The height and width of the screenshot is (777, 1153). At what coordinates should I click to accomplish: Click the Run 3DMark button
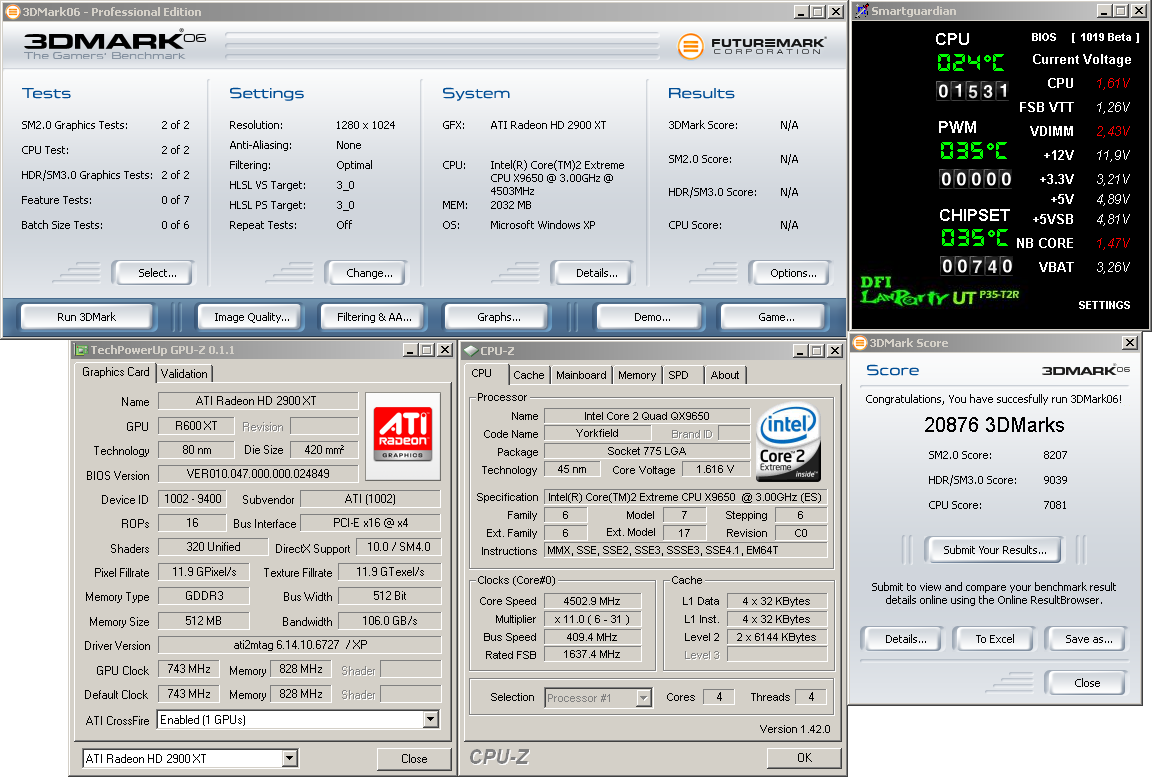pos(87,317)
